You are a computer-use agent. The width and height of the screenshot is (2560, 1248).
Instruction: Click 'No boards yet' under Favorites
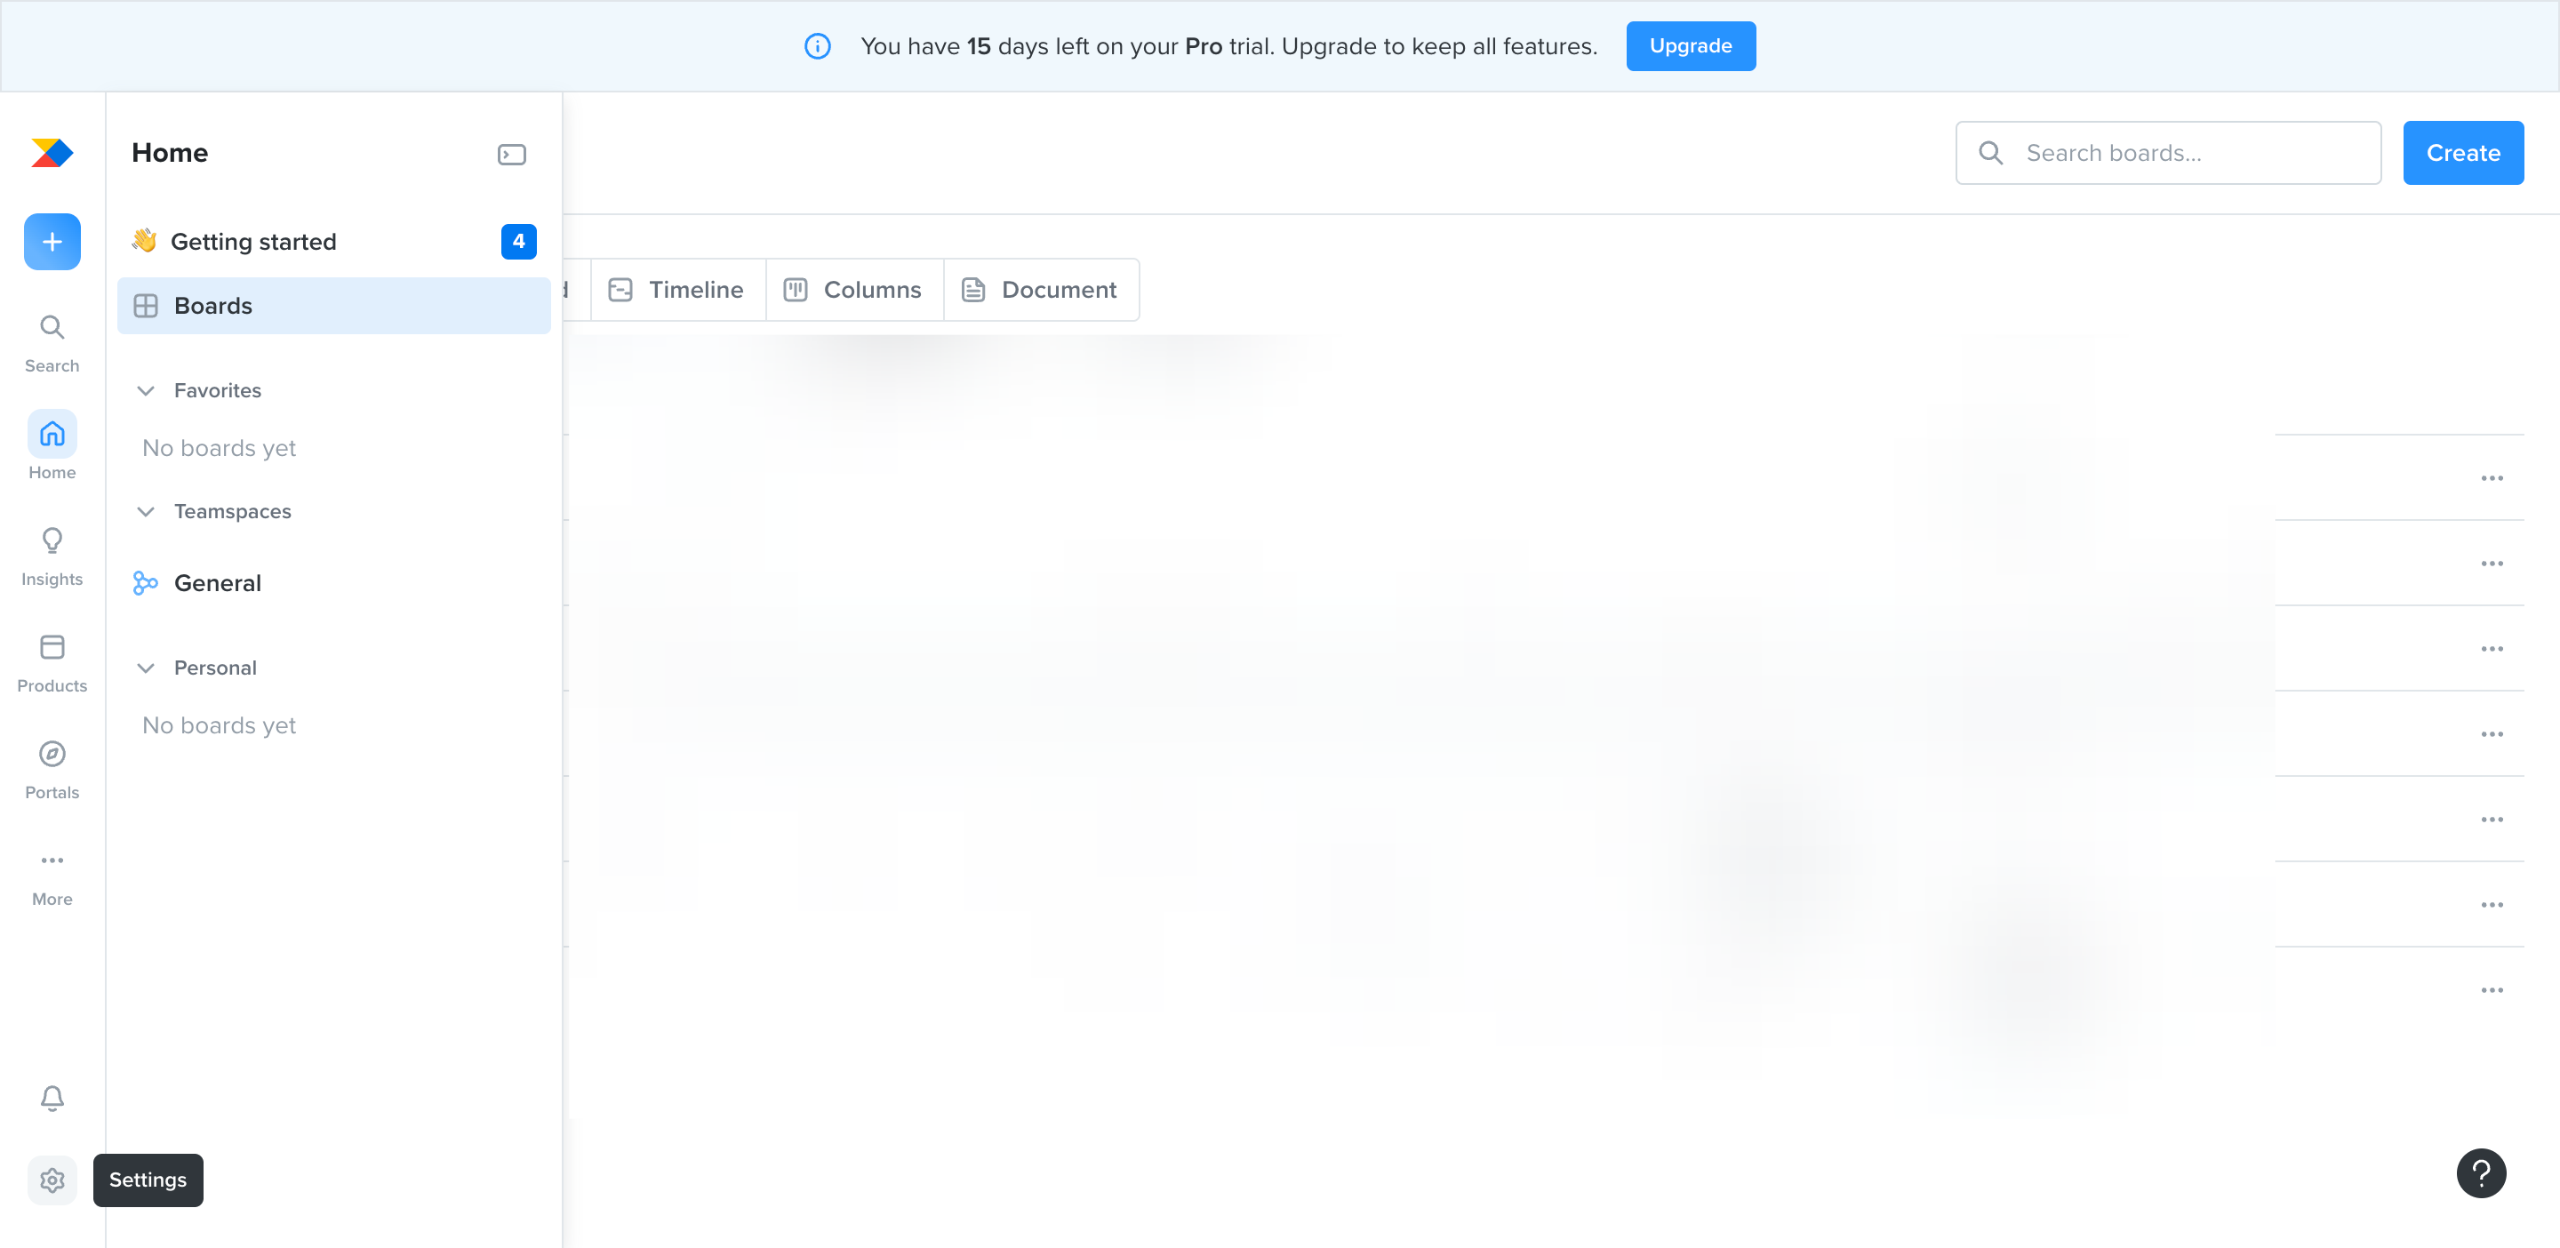[x=219, y=448]
